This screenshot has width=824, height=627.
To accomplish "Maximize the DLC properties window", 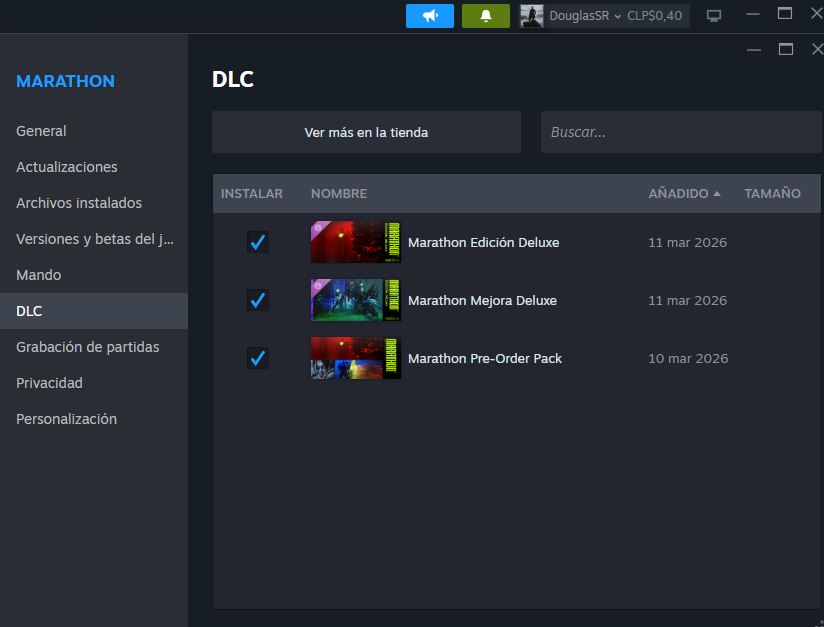I will click(x=786, y=49).
